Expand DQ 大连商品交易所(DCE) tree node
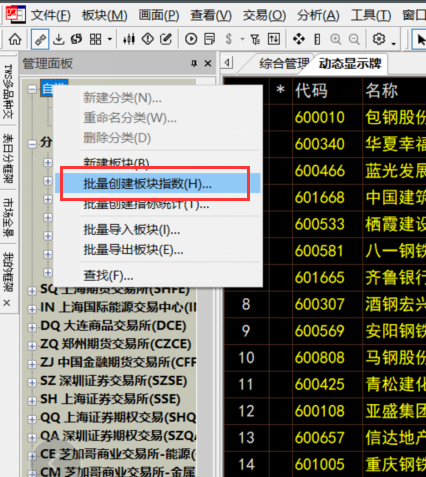 [32, 328]
